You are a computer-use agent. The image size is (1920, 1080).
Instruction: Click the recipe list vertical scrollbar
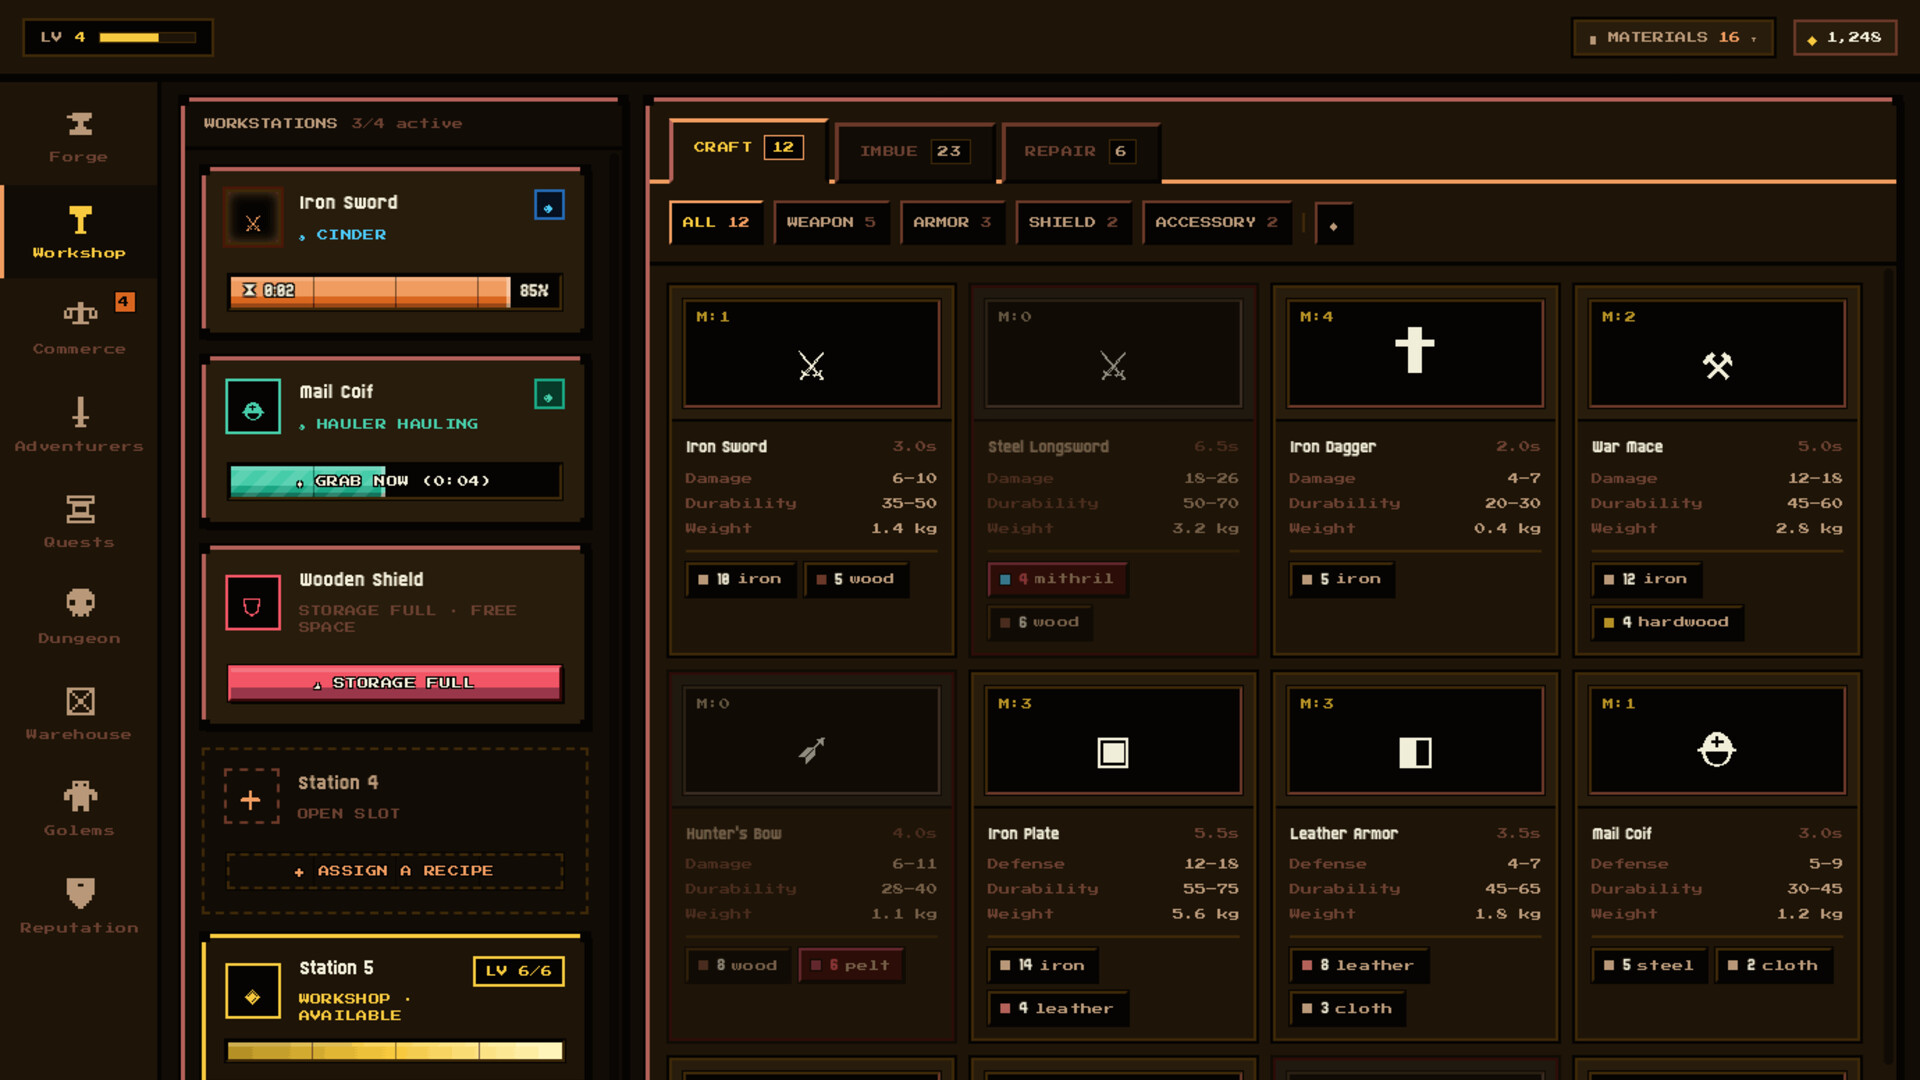coord(1888,665)
